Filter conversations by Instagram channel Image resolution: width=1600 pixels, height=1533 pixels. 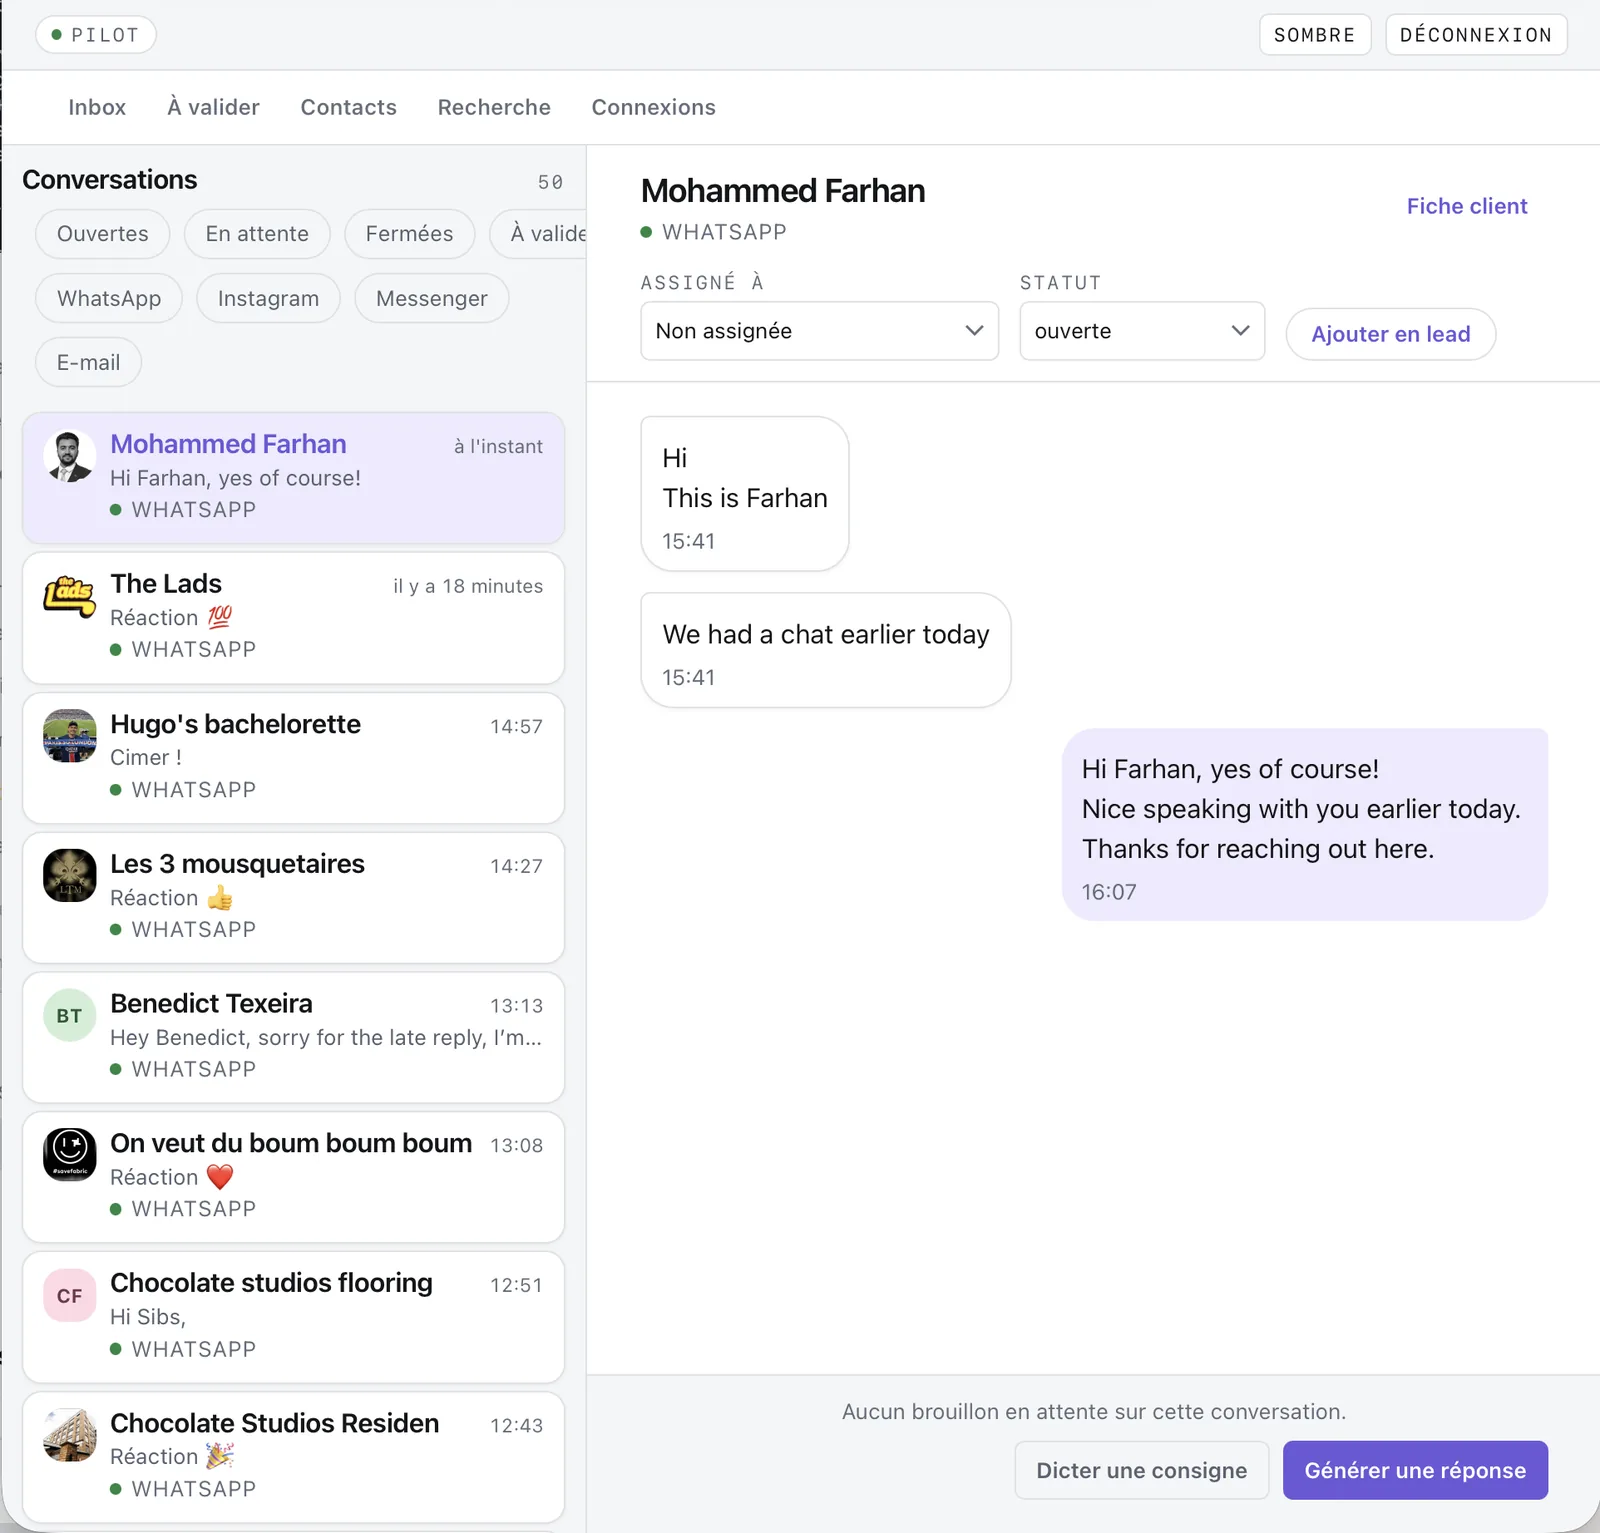[x=268, y=298]
